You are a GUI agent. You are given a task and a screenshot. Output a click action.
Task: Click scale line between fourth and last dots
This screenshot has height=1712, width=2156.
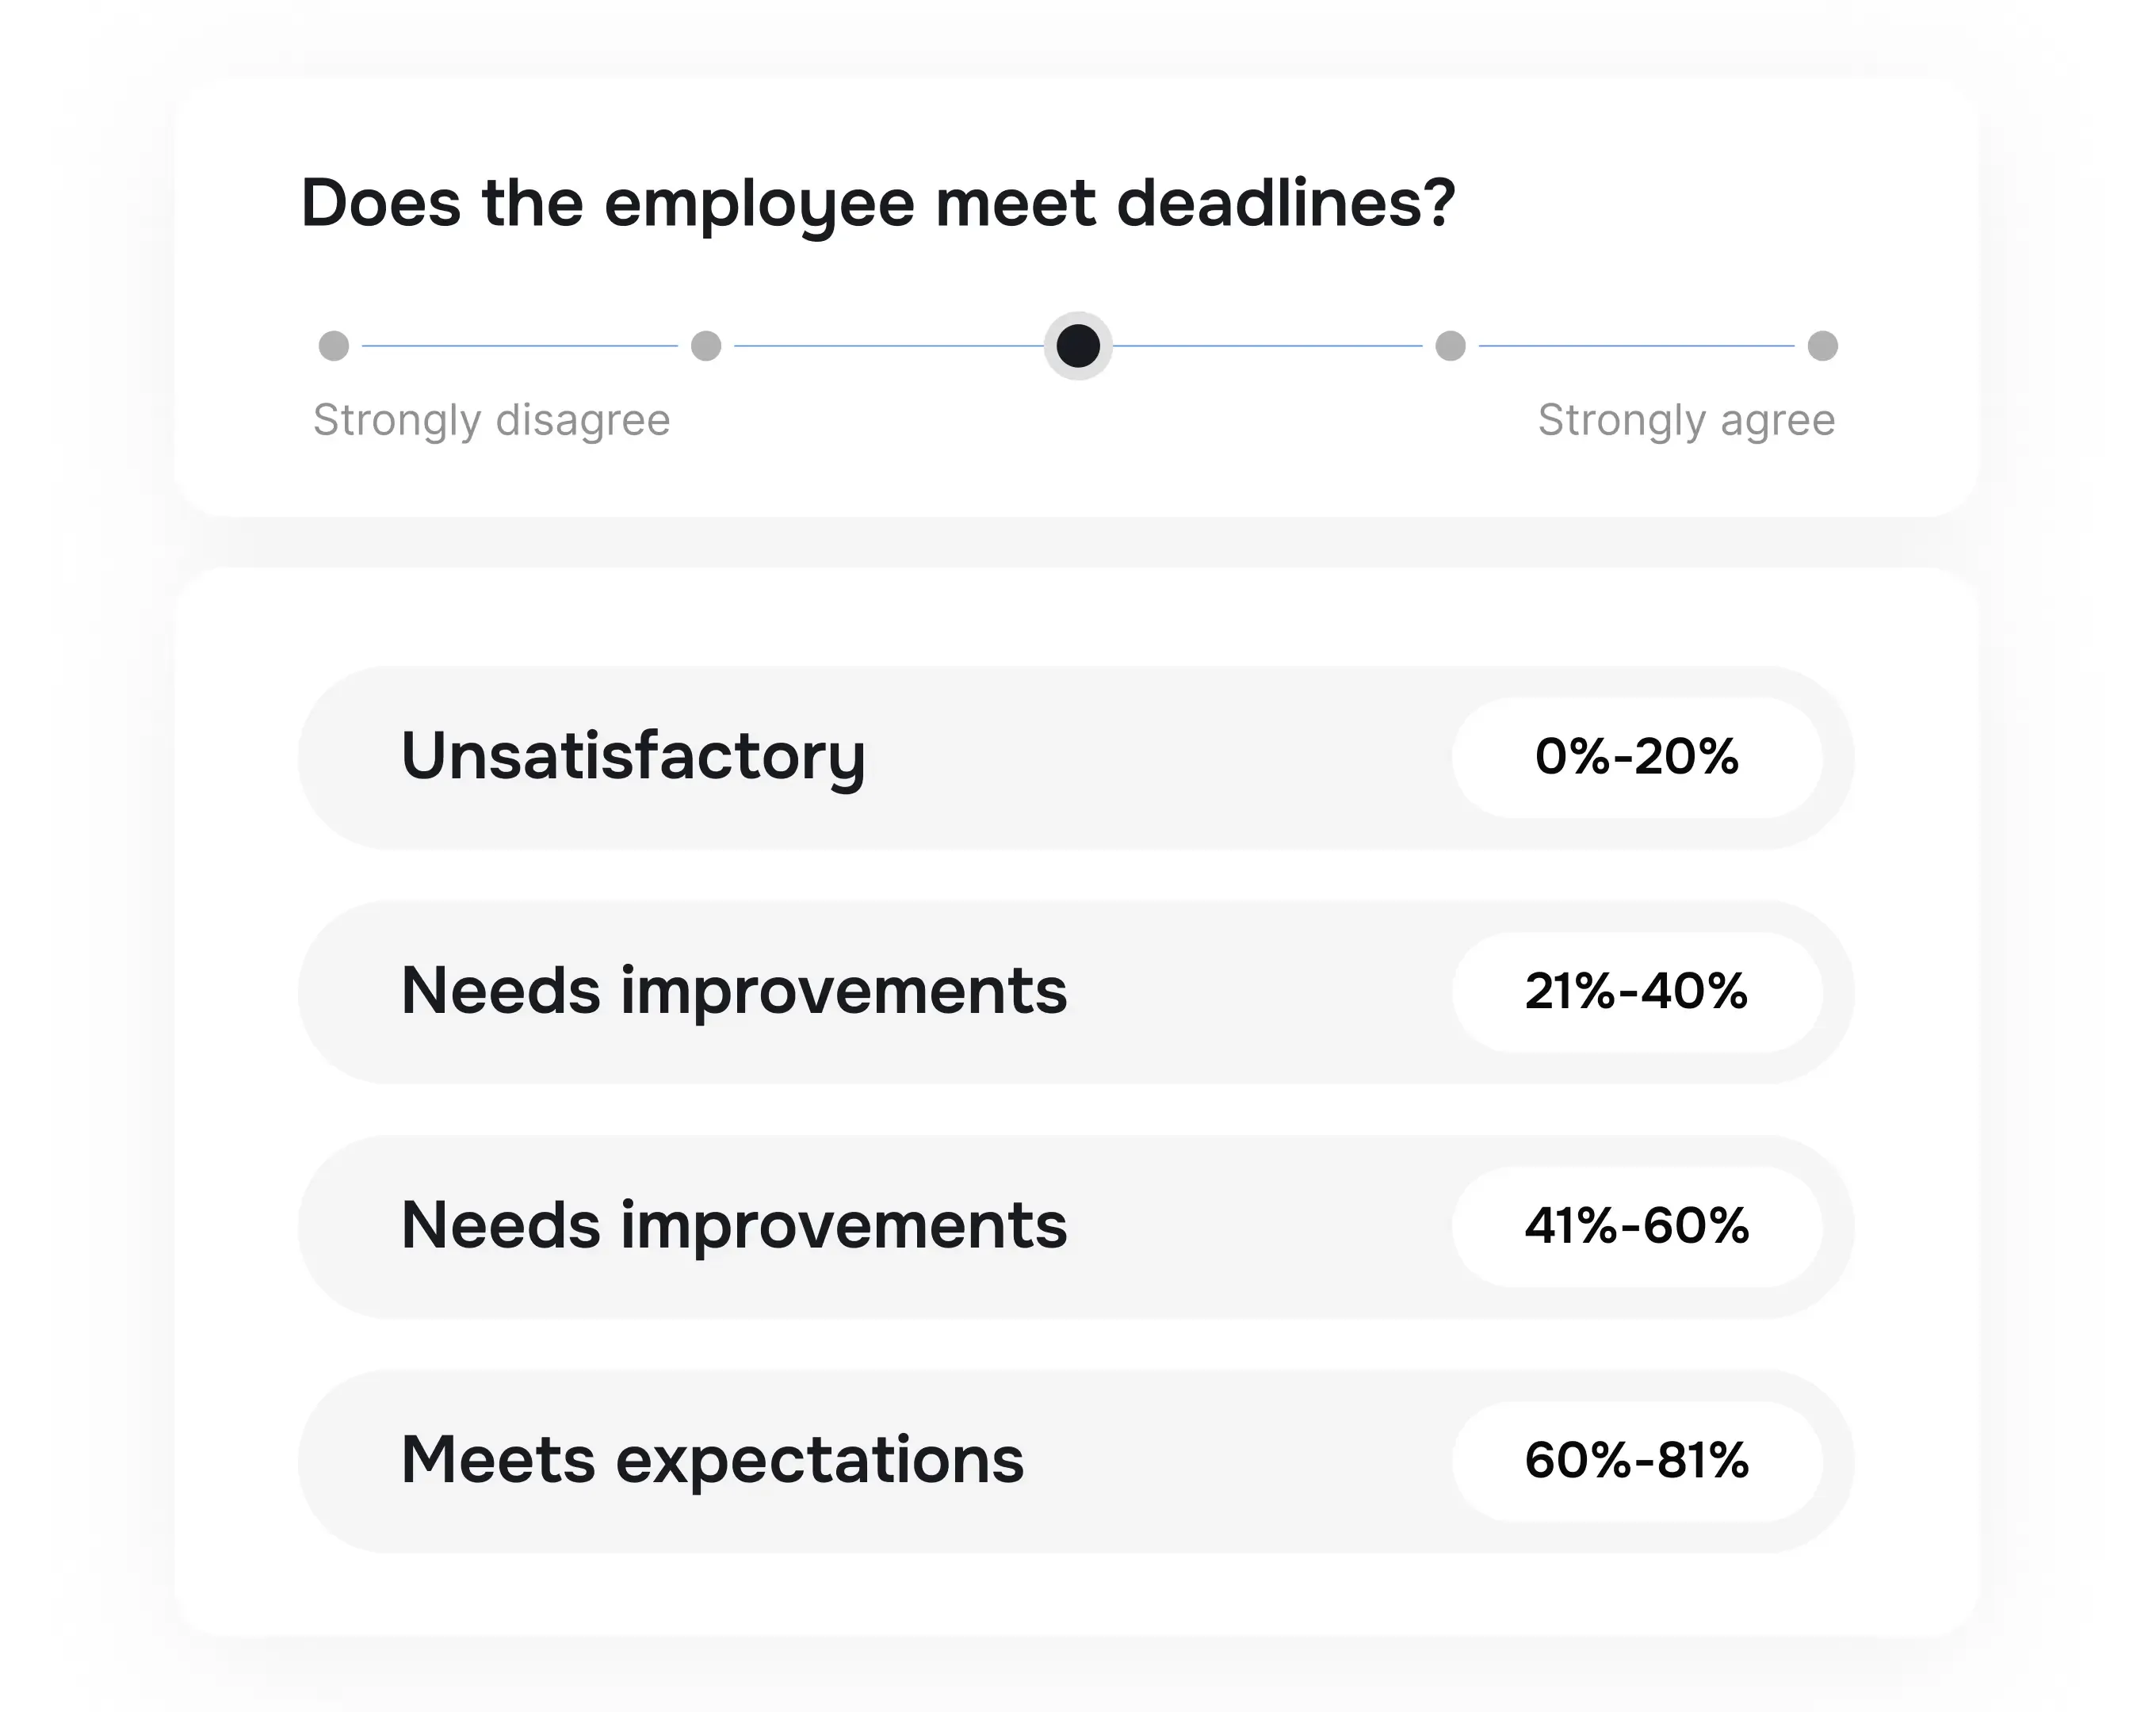pos(1636,346)
